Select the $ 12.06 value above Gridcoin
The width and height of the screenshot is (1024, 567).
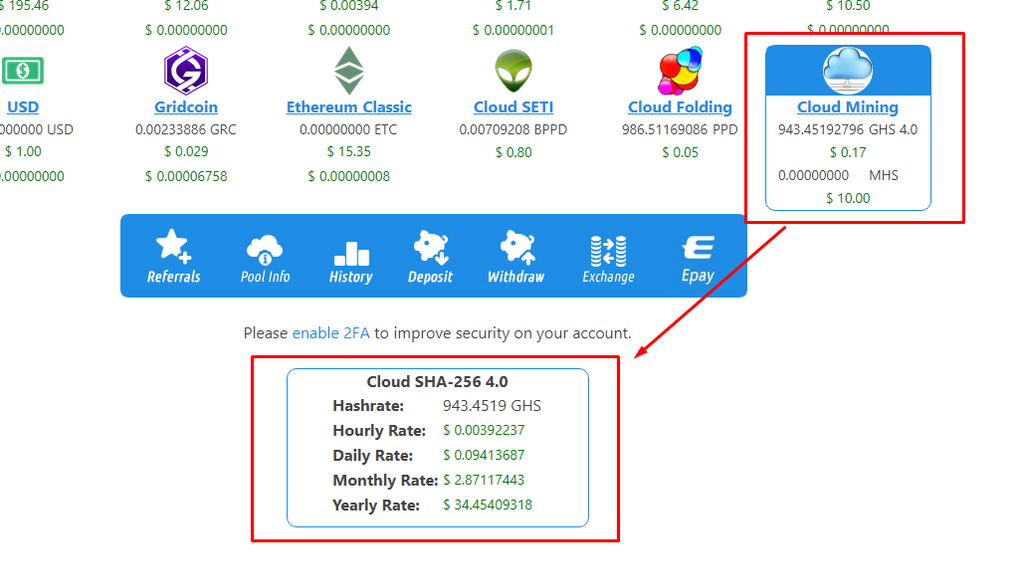click(186, 6)
